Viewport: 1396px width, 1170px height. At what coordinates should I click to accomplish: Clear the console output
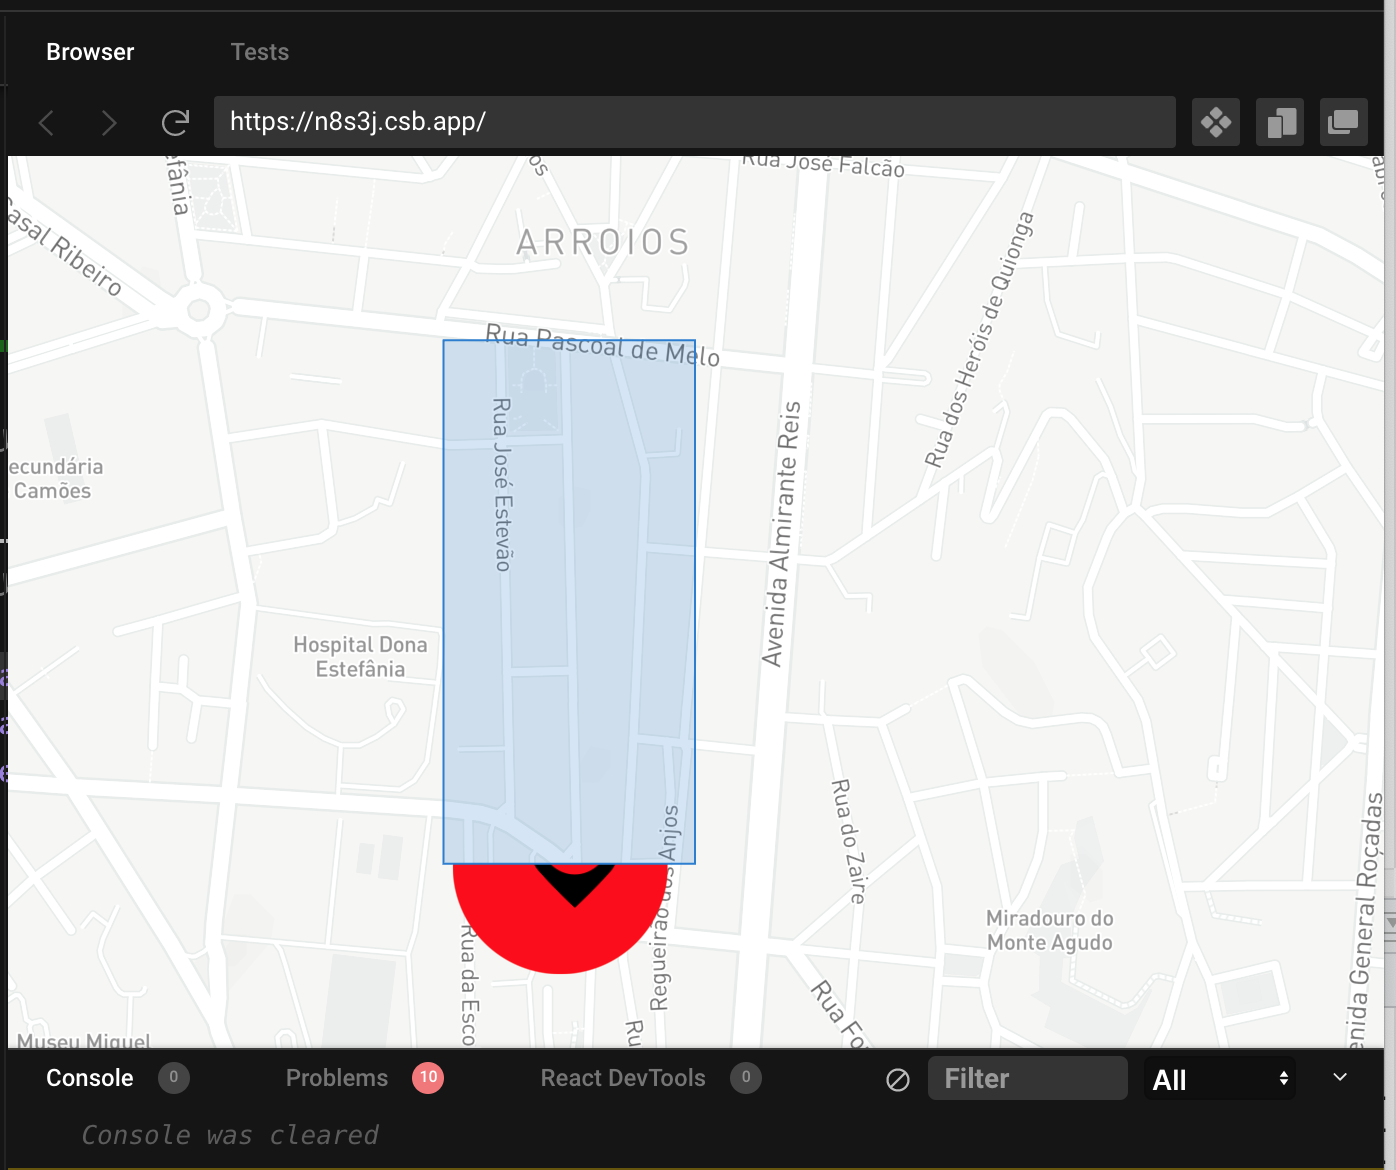click(897, 1078)
